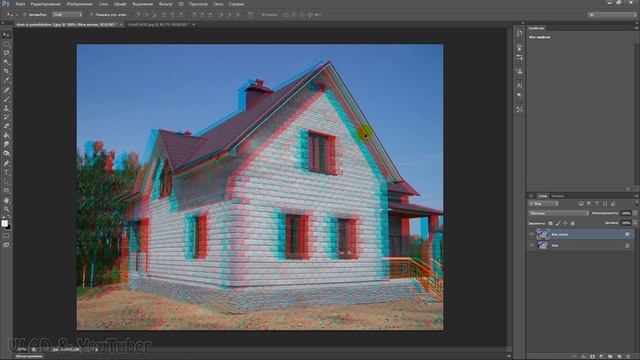Click the Photoshop Ps logo icon
This screenshot has height=360, width=640.
tap(6, 4)
